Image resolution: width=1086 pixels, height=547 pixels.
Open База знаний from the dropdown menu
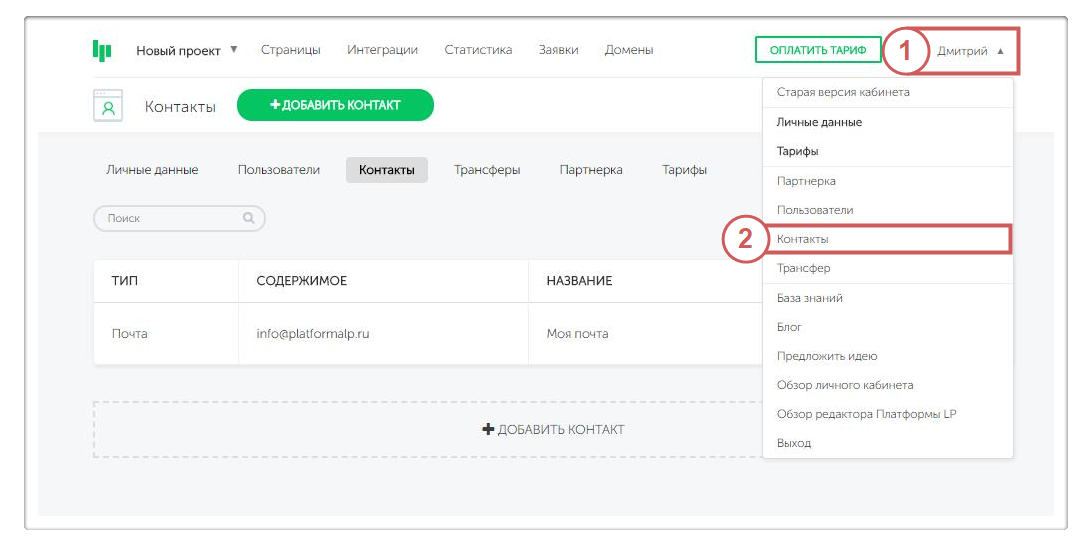coord(810,298)
